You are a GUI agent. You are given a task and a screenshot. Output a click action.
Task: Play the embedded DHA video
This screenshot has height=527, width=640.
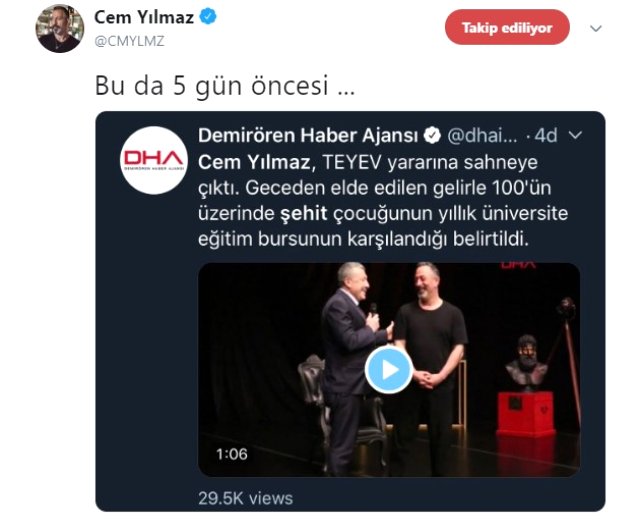click(389, 370)
